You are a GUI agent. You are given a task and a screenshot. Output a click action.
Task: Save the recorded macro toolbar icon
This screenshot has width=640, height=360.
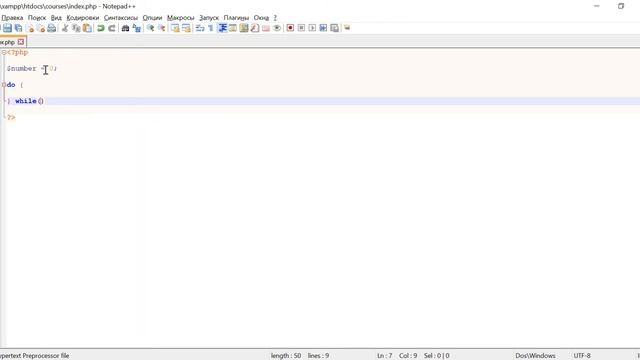[334, 28]
